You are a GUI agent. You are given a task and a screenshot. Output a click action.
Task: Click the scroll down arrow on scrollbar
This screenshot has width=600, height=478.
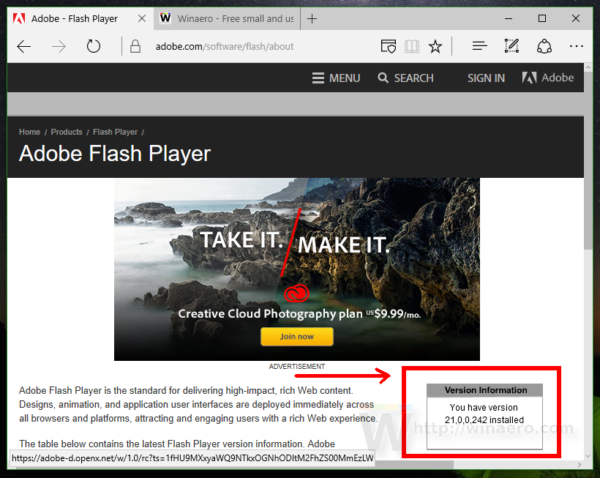pyautogui.click(x=588, y=456)
